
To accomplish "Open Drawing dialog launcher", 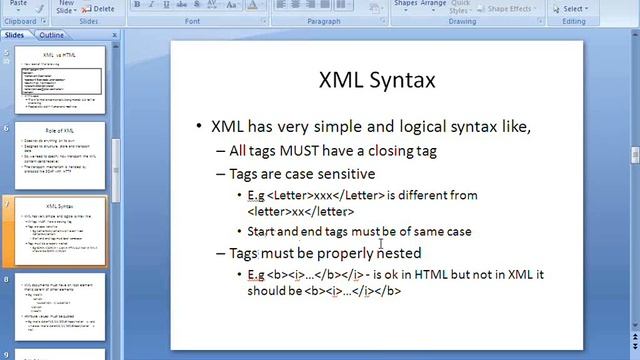I will coord(540,21).
